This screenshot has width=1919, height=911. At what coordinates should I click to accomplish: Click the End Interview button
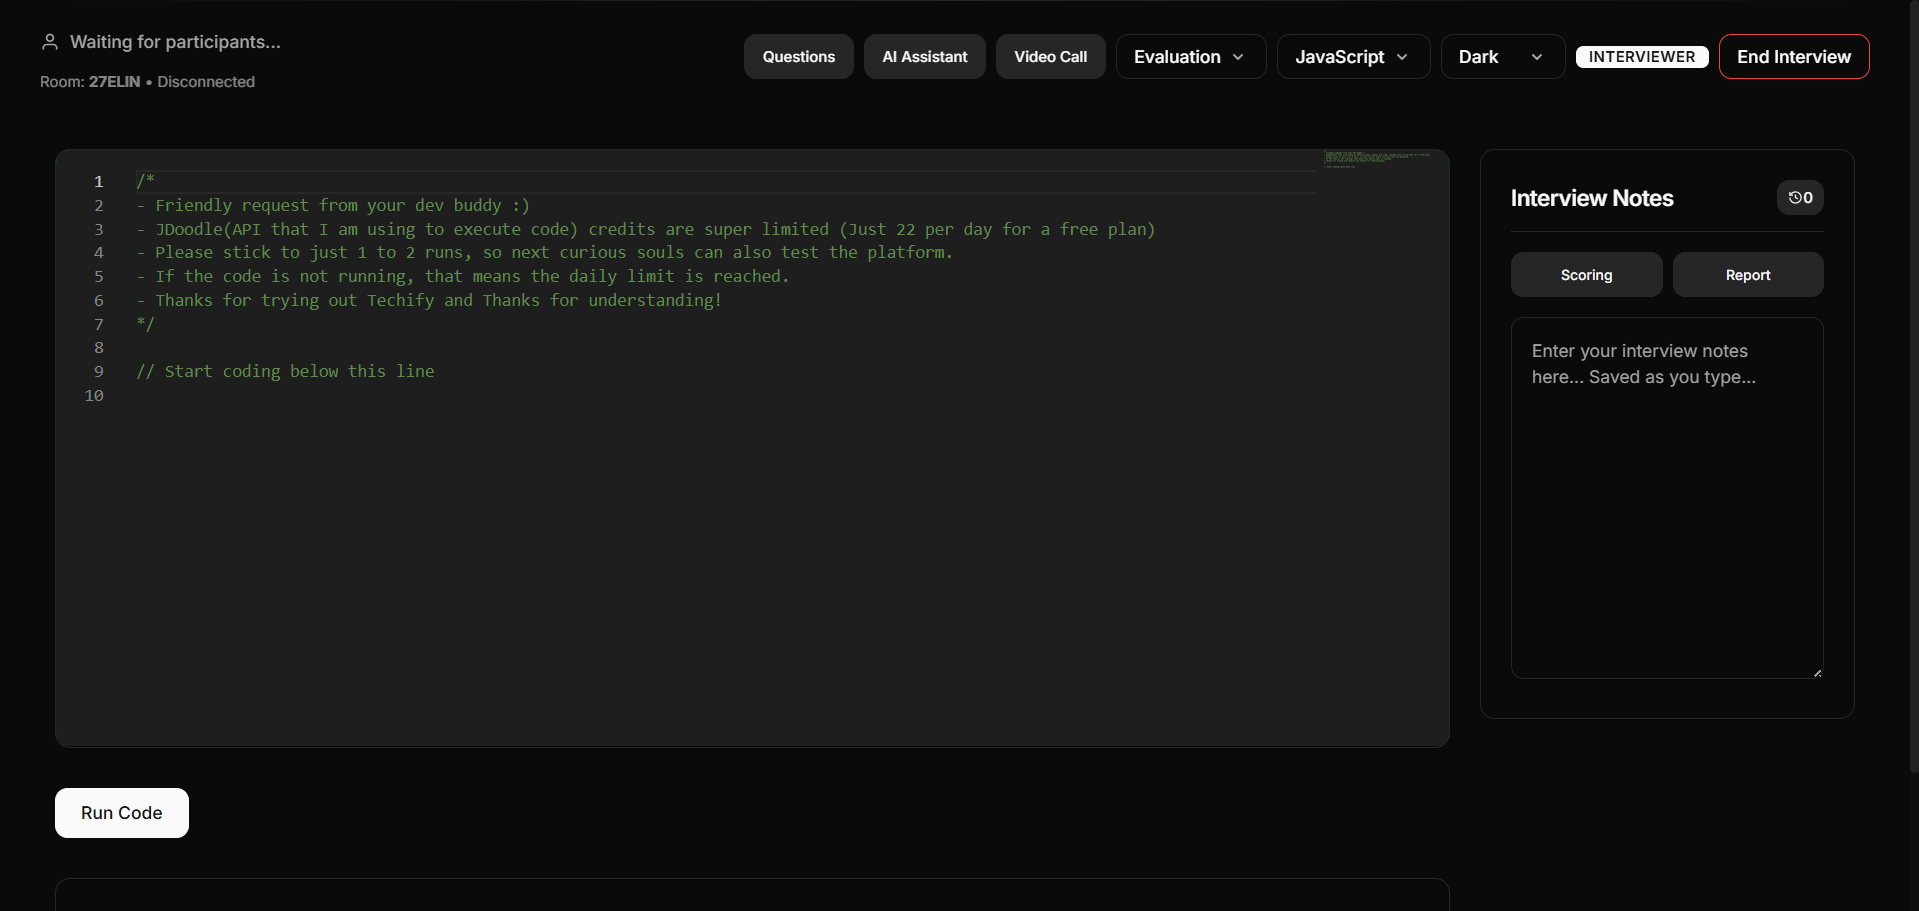1793,56
